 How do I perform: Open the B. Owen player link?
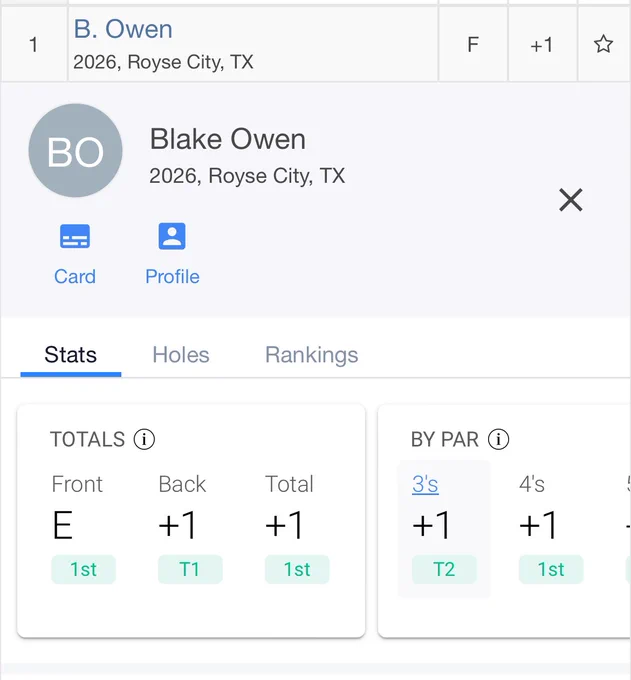[x=123, y=29]
